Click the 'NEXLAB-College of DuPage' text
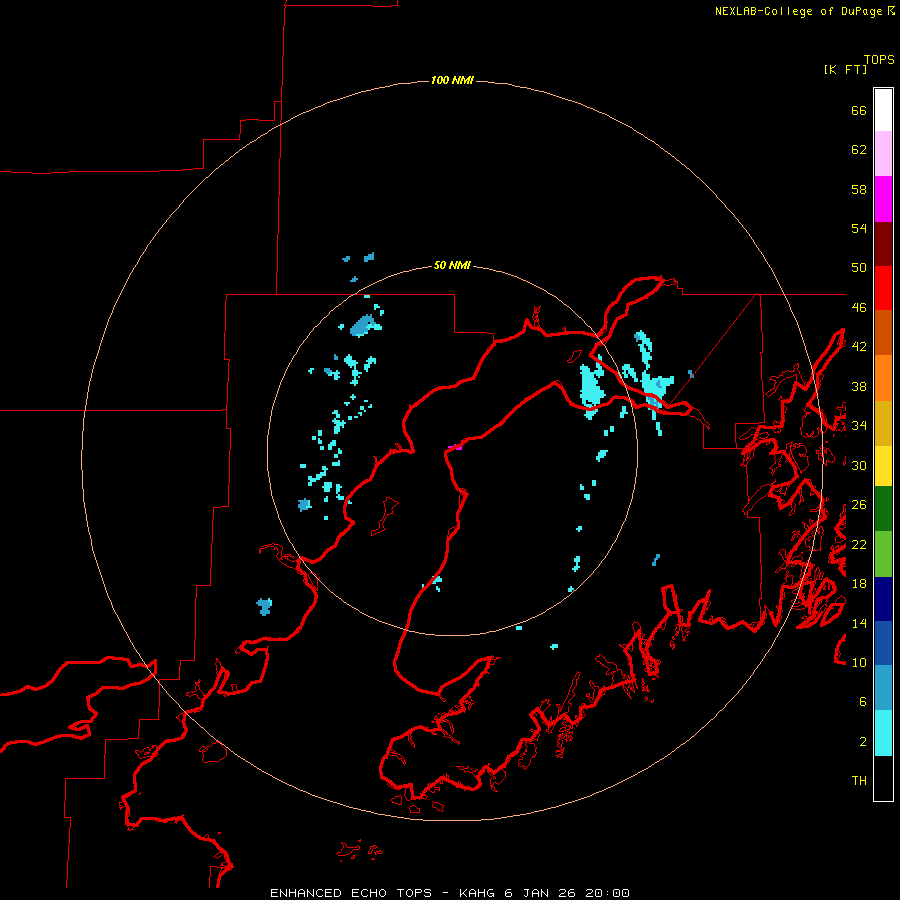The width and height of the screenshot is (900, 900). 798,11
